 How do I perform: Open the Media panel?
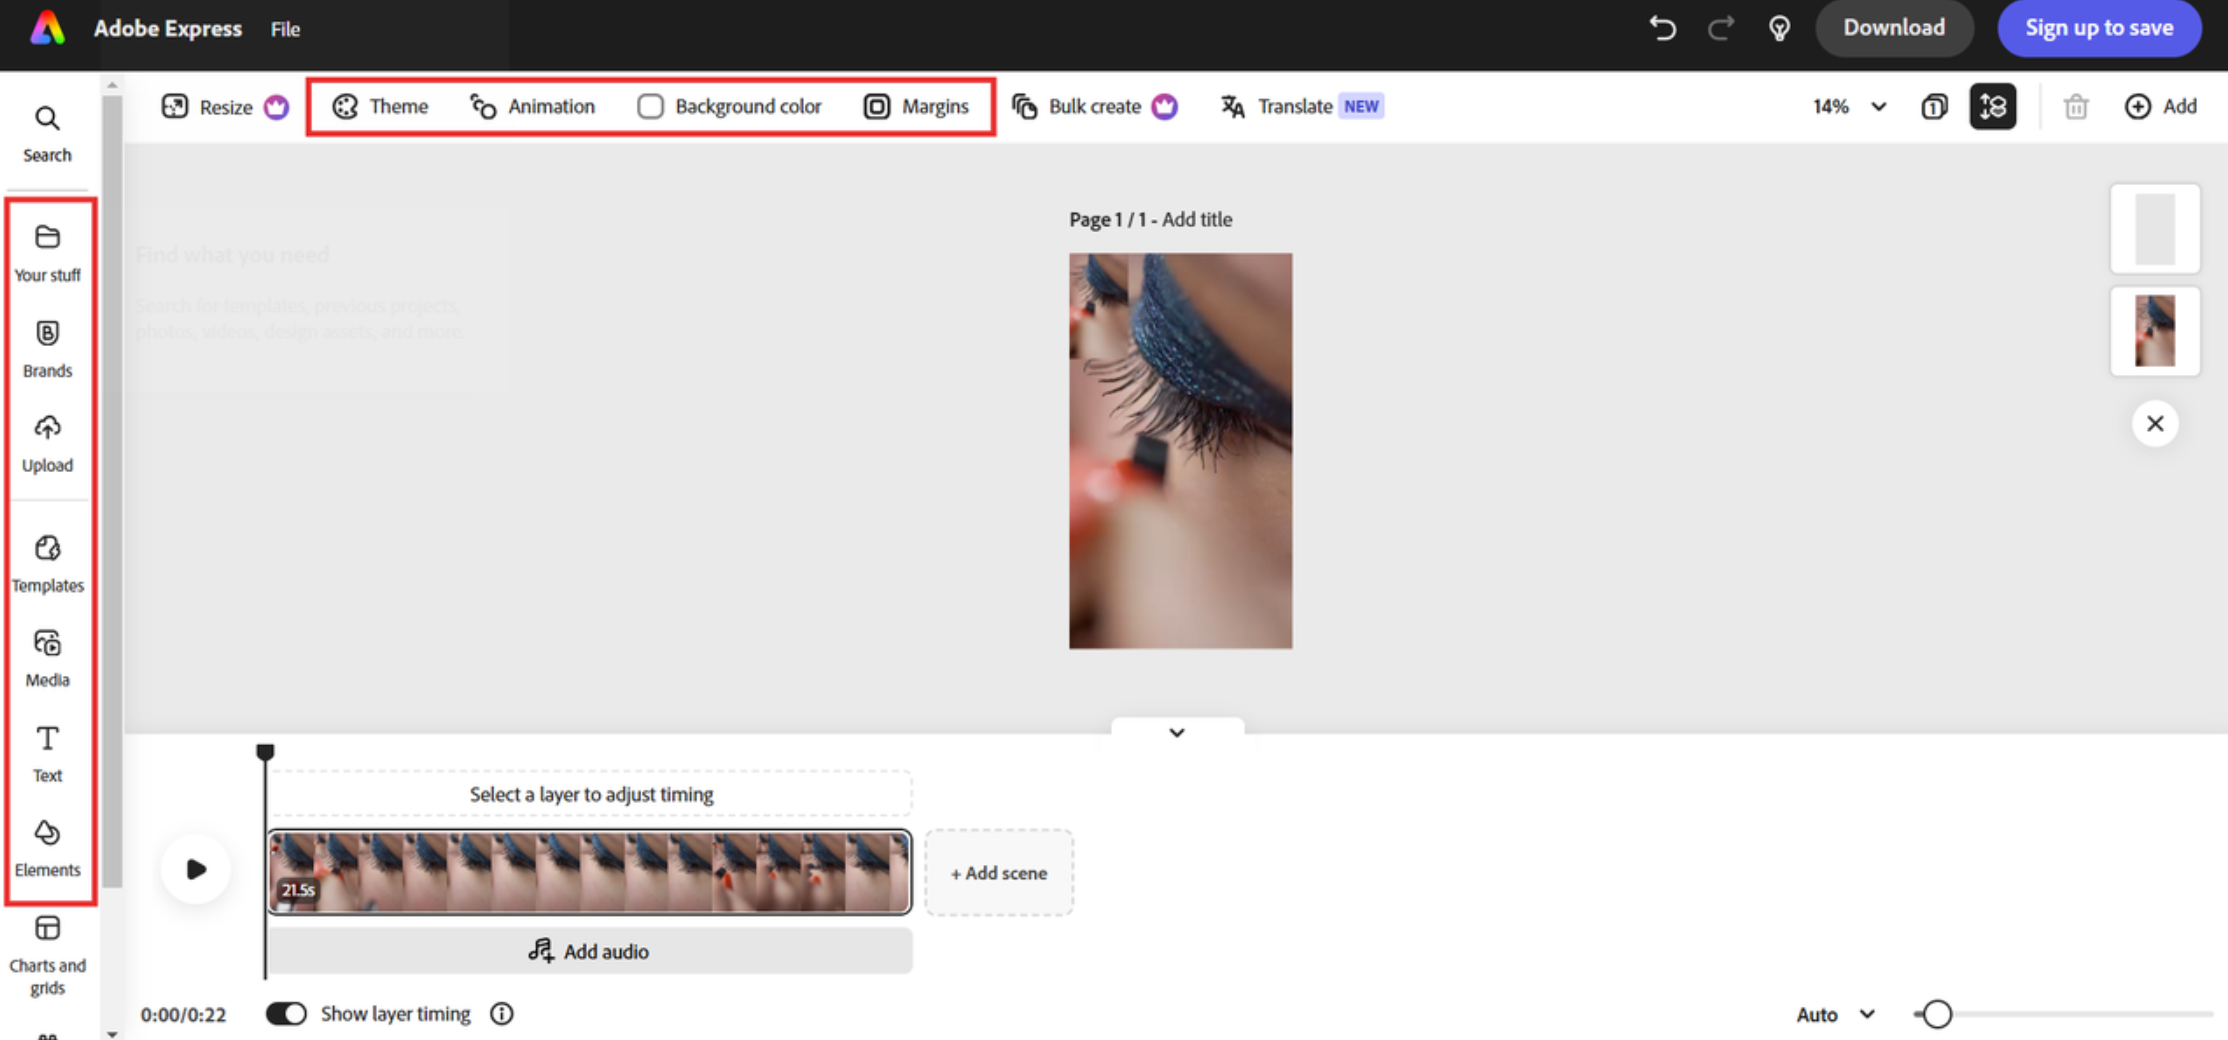[47, 658]
